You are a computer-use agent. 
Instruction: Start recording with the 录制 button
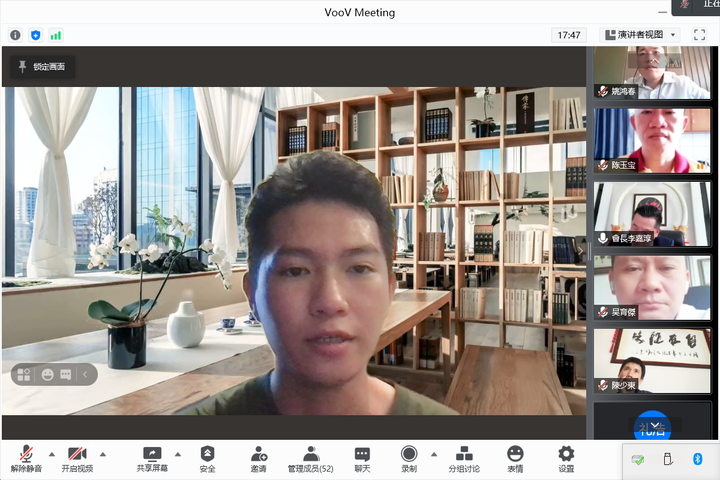click(x=409, y=457)
